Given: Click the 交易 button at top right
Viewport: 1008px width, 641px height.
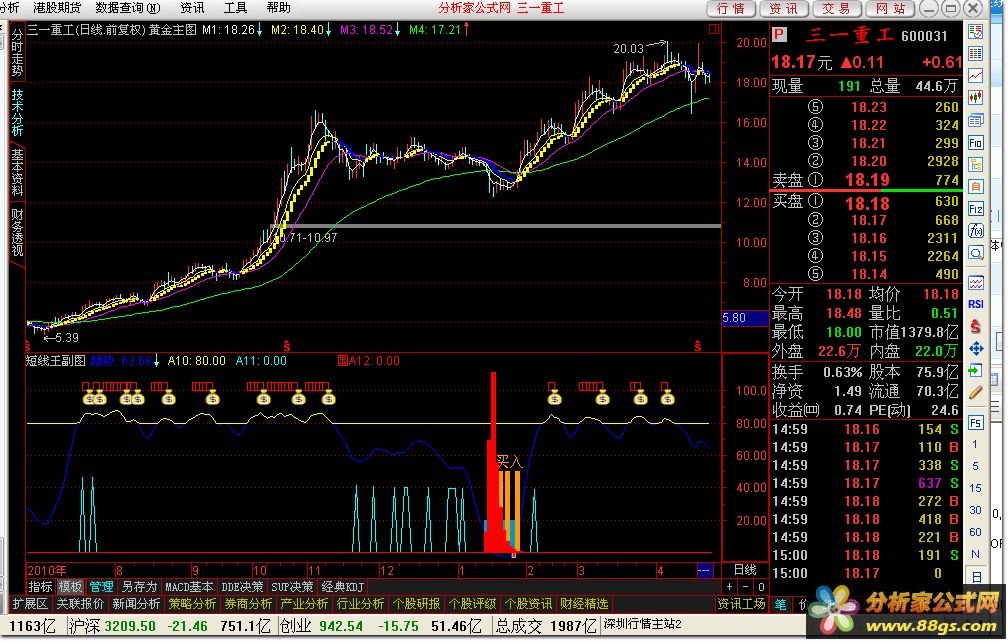Looking at the screenshot, I should [x=836, y=8].
